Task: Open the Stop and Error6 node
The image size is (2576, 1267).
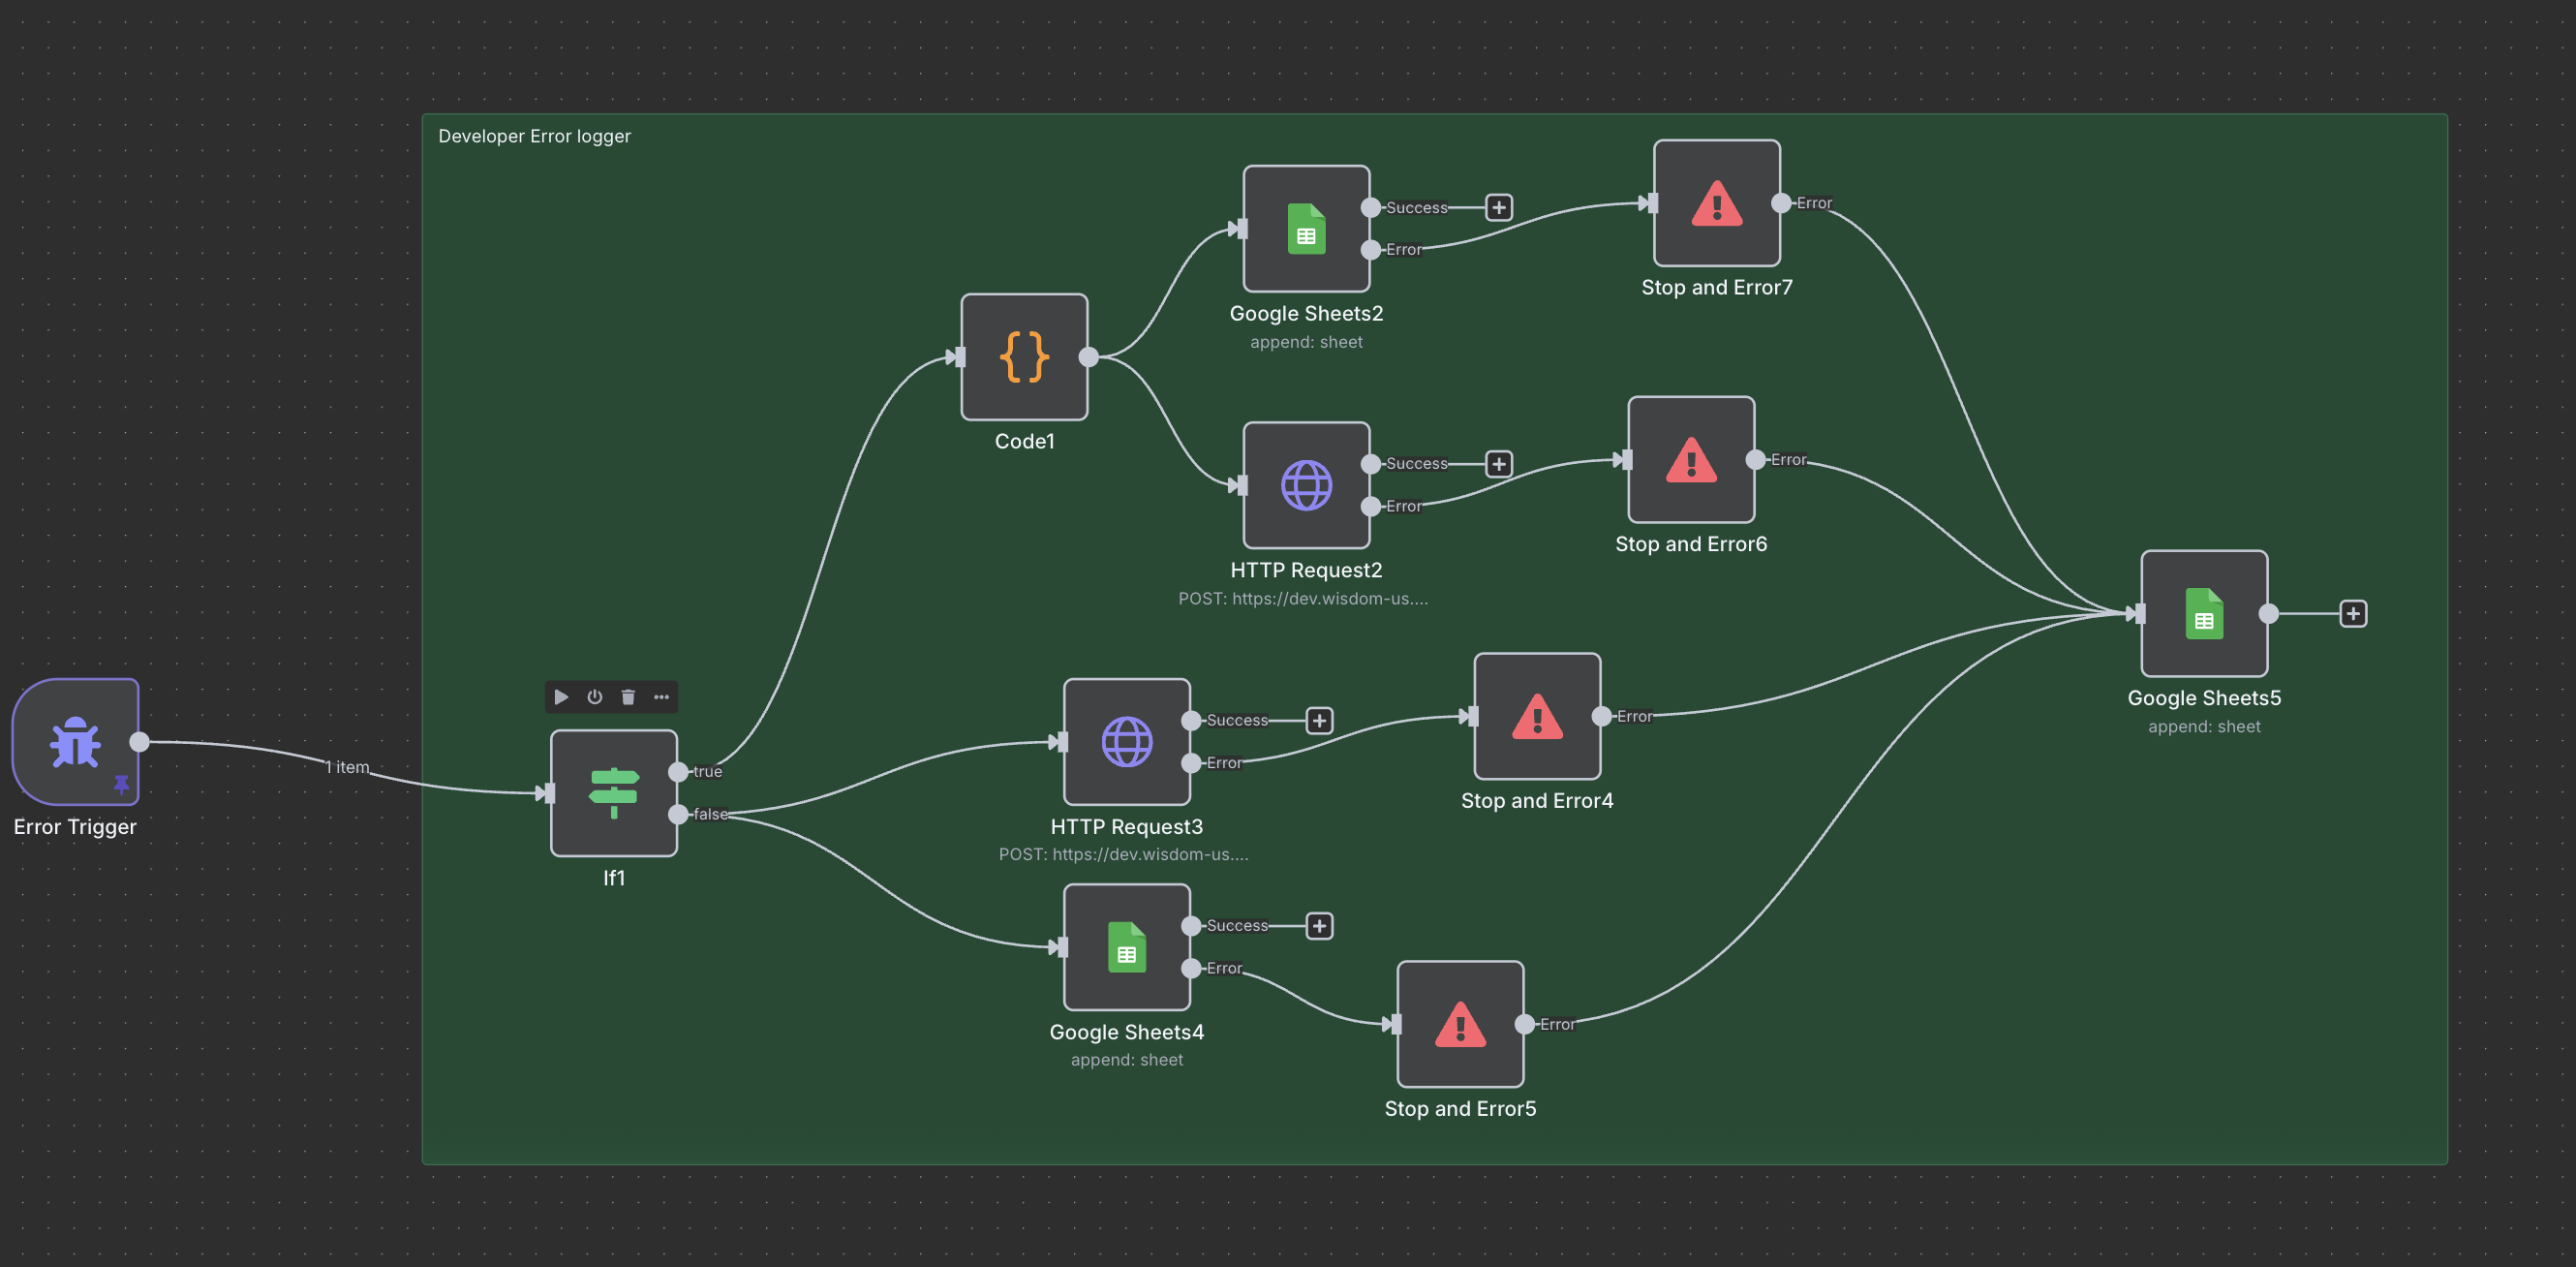Action: tap(1692, 460)
